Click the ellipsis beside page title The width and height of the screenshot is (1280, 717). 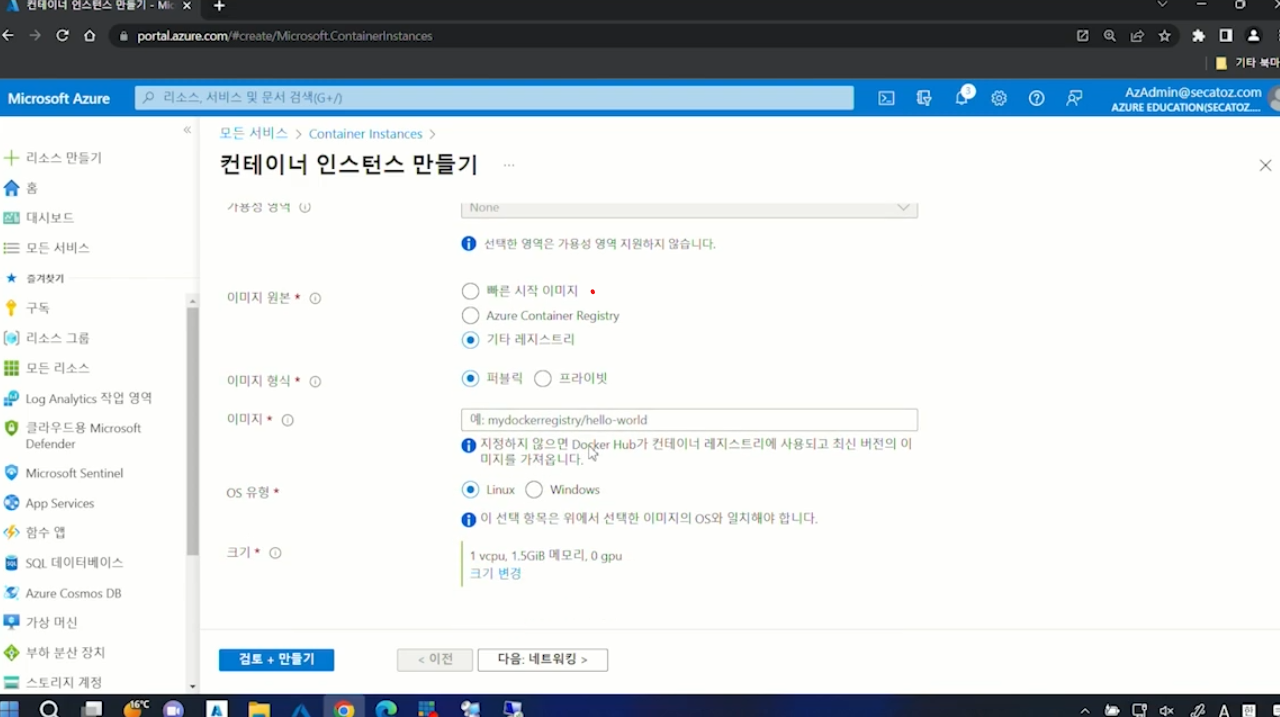click(509, 165)
